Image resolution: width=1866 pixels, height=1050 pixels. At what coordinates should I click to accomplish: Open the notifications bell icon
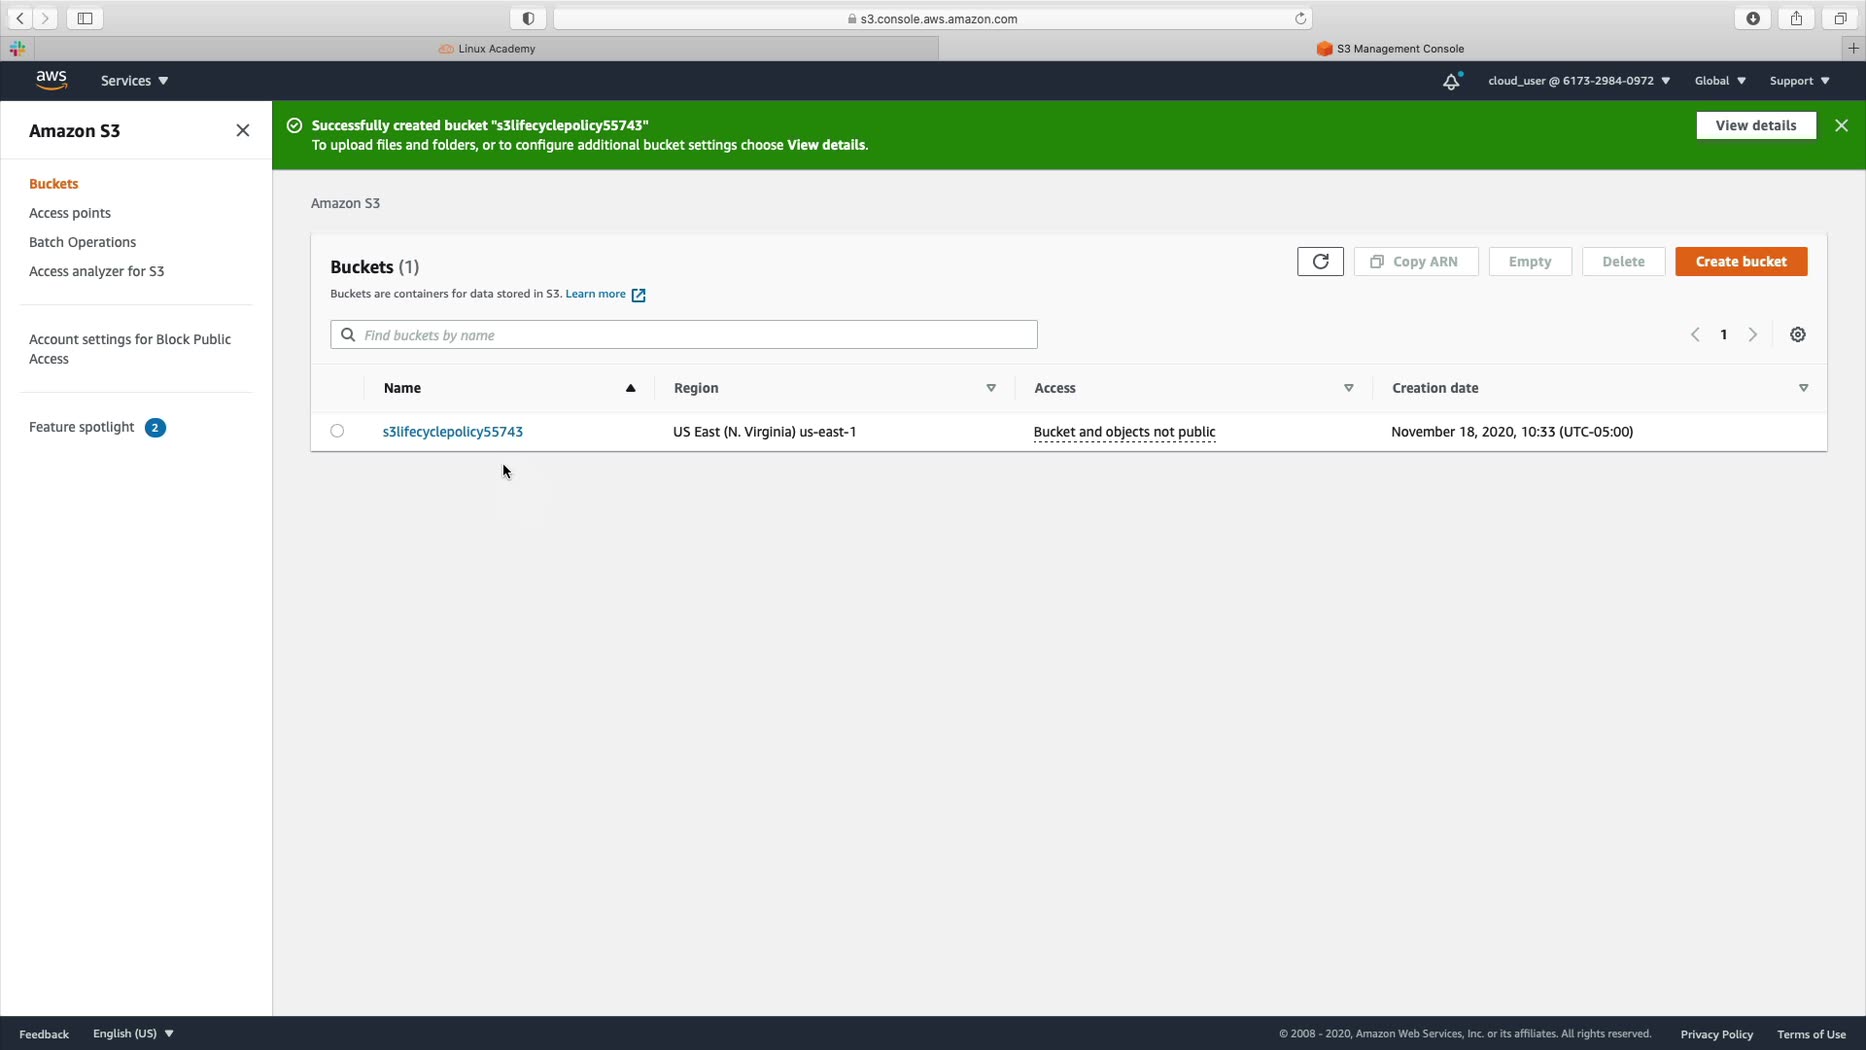pyautogui.click(x=1451, y=81)
